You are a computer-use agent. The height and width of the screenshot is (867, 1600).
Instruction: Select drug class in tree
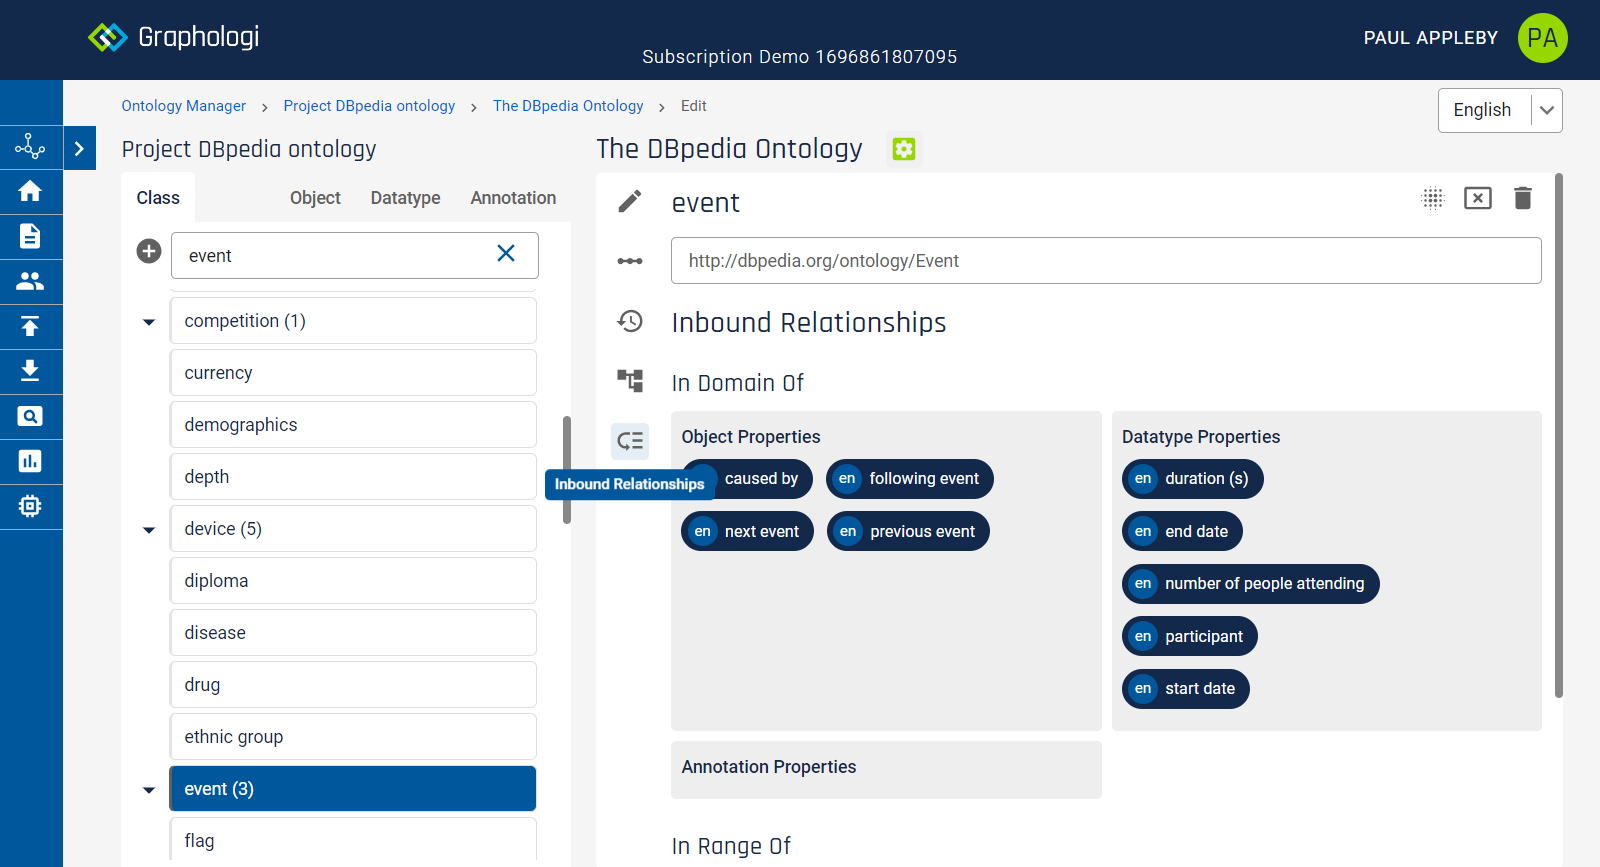click(353, 685)
